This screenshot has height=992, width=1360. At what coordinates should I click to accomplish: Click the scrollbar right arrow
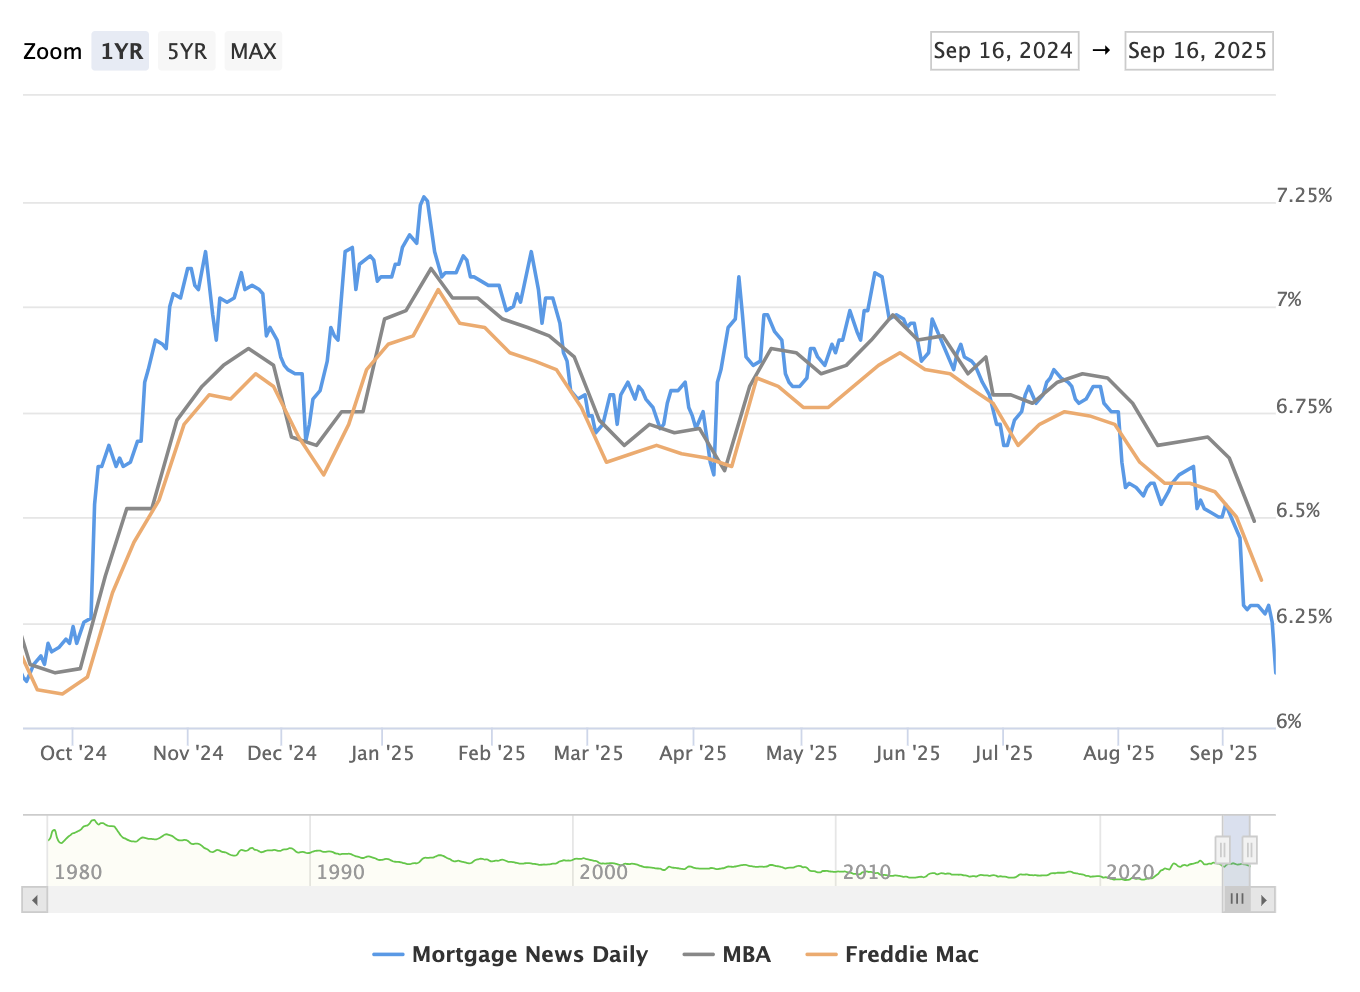1264,900
